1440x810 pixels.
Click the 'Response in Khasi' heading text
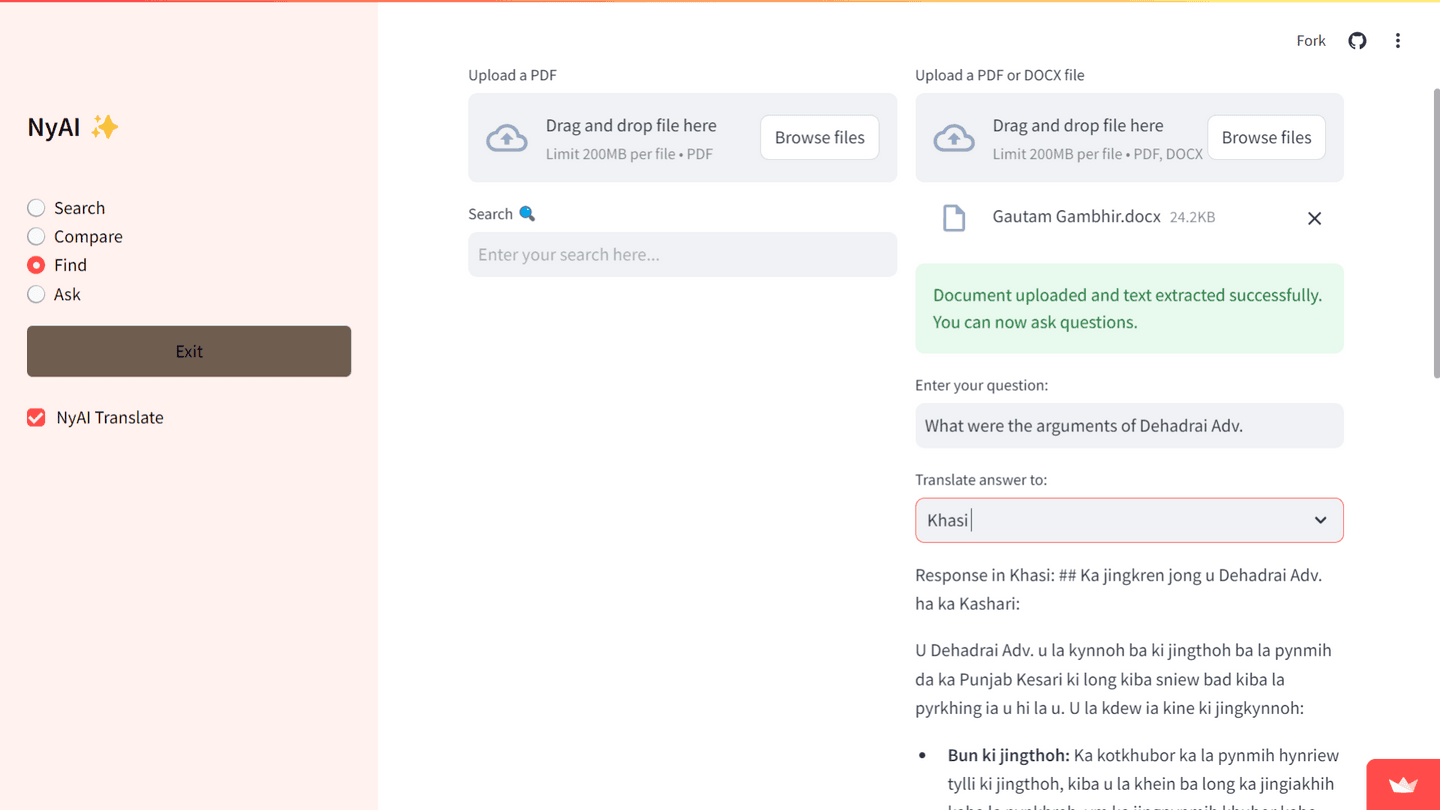point(1118,589)
